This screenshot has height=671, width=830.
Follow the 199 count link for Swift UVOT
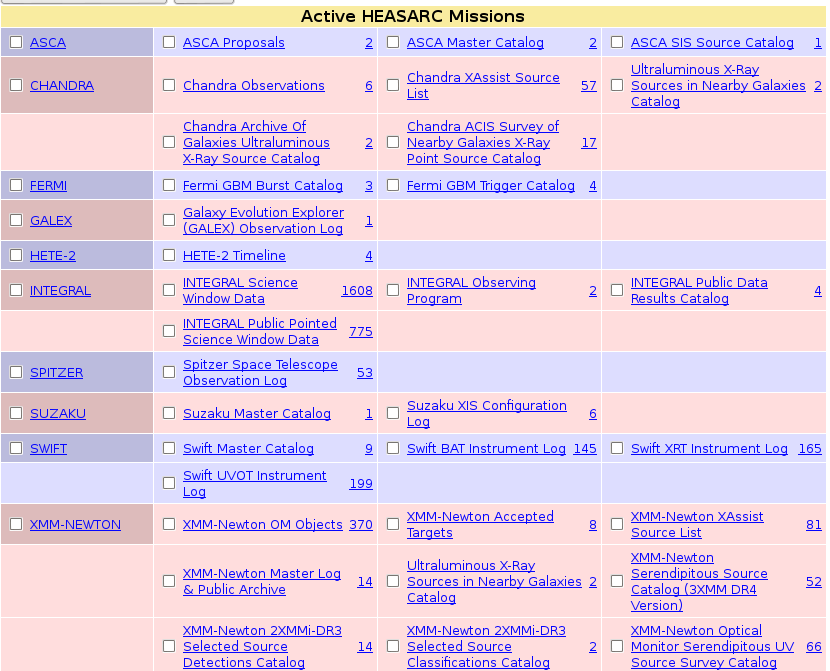361,483
